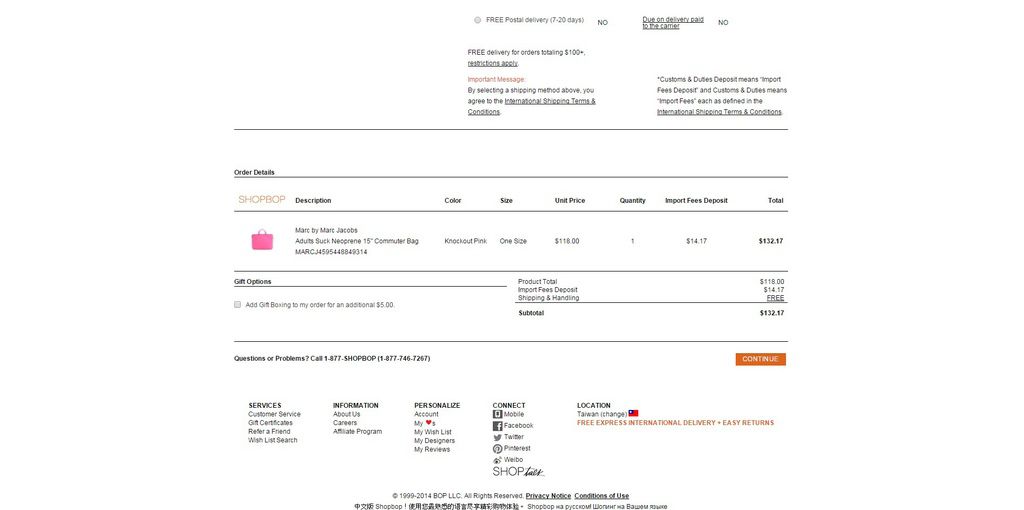Click the orange CONTINUE button
The height and width of the screenshot is (510, 1024).
(760, 359)
